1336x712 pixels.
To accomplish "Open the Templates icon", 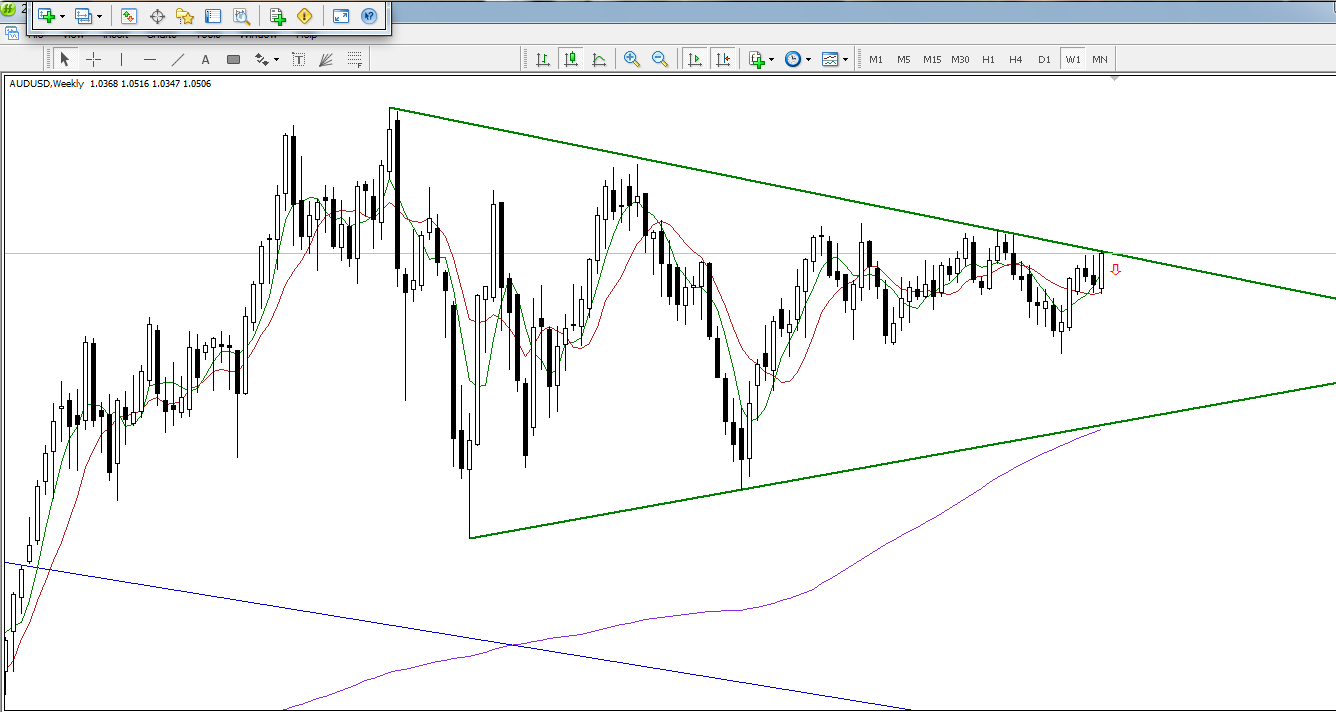I will tap(830, 60).
